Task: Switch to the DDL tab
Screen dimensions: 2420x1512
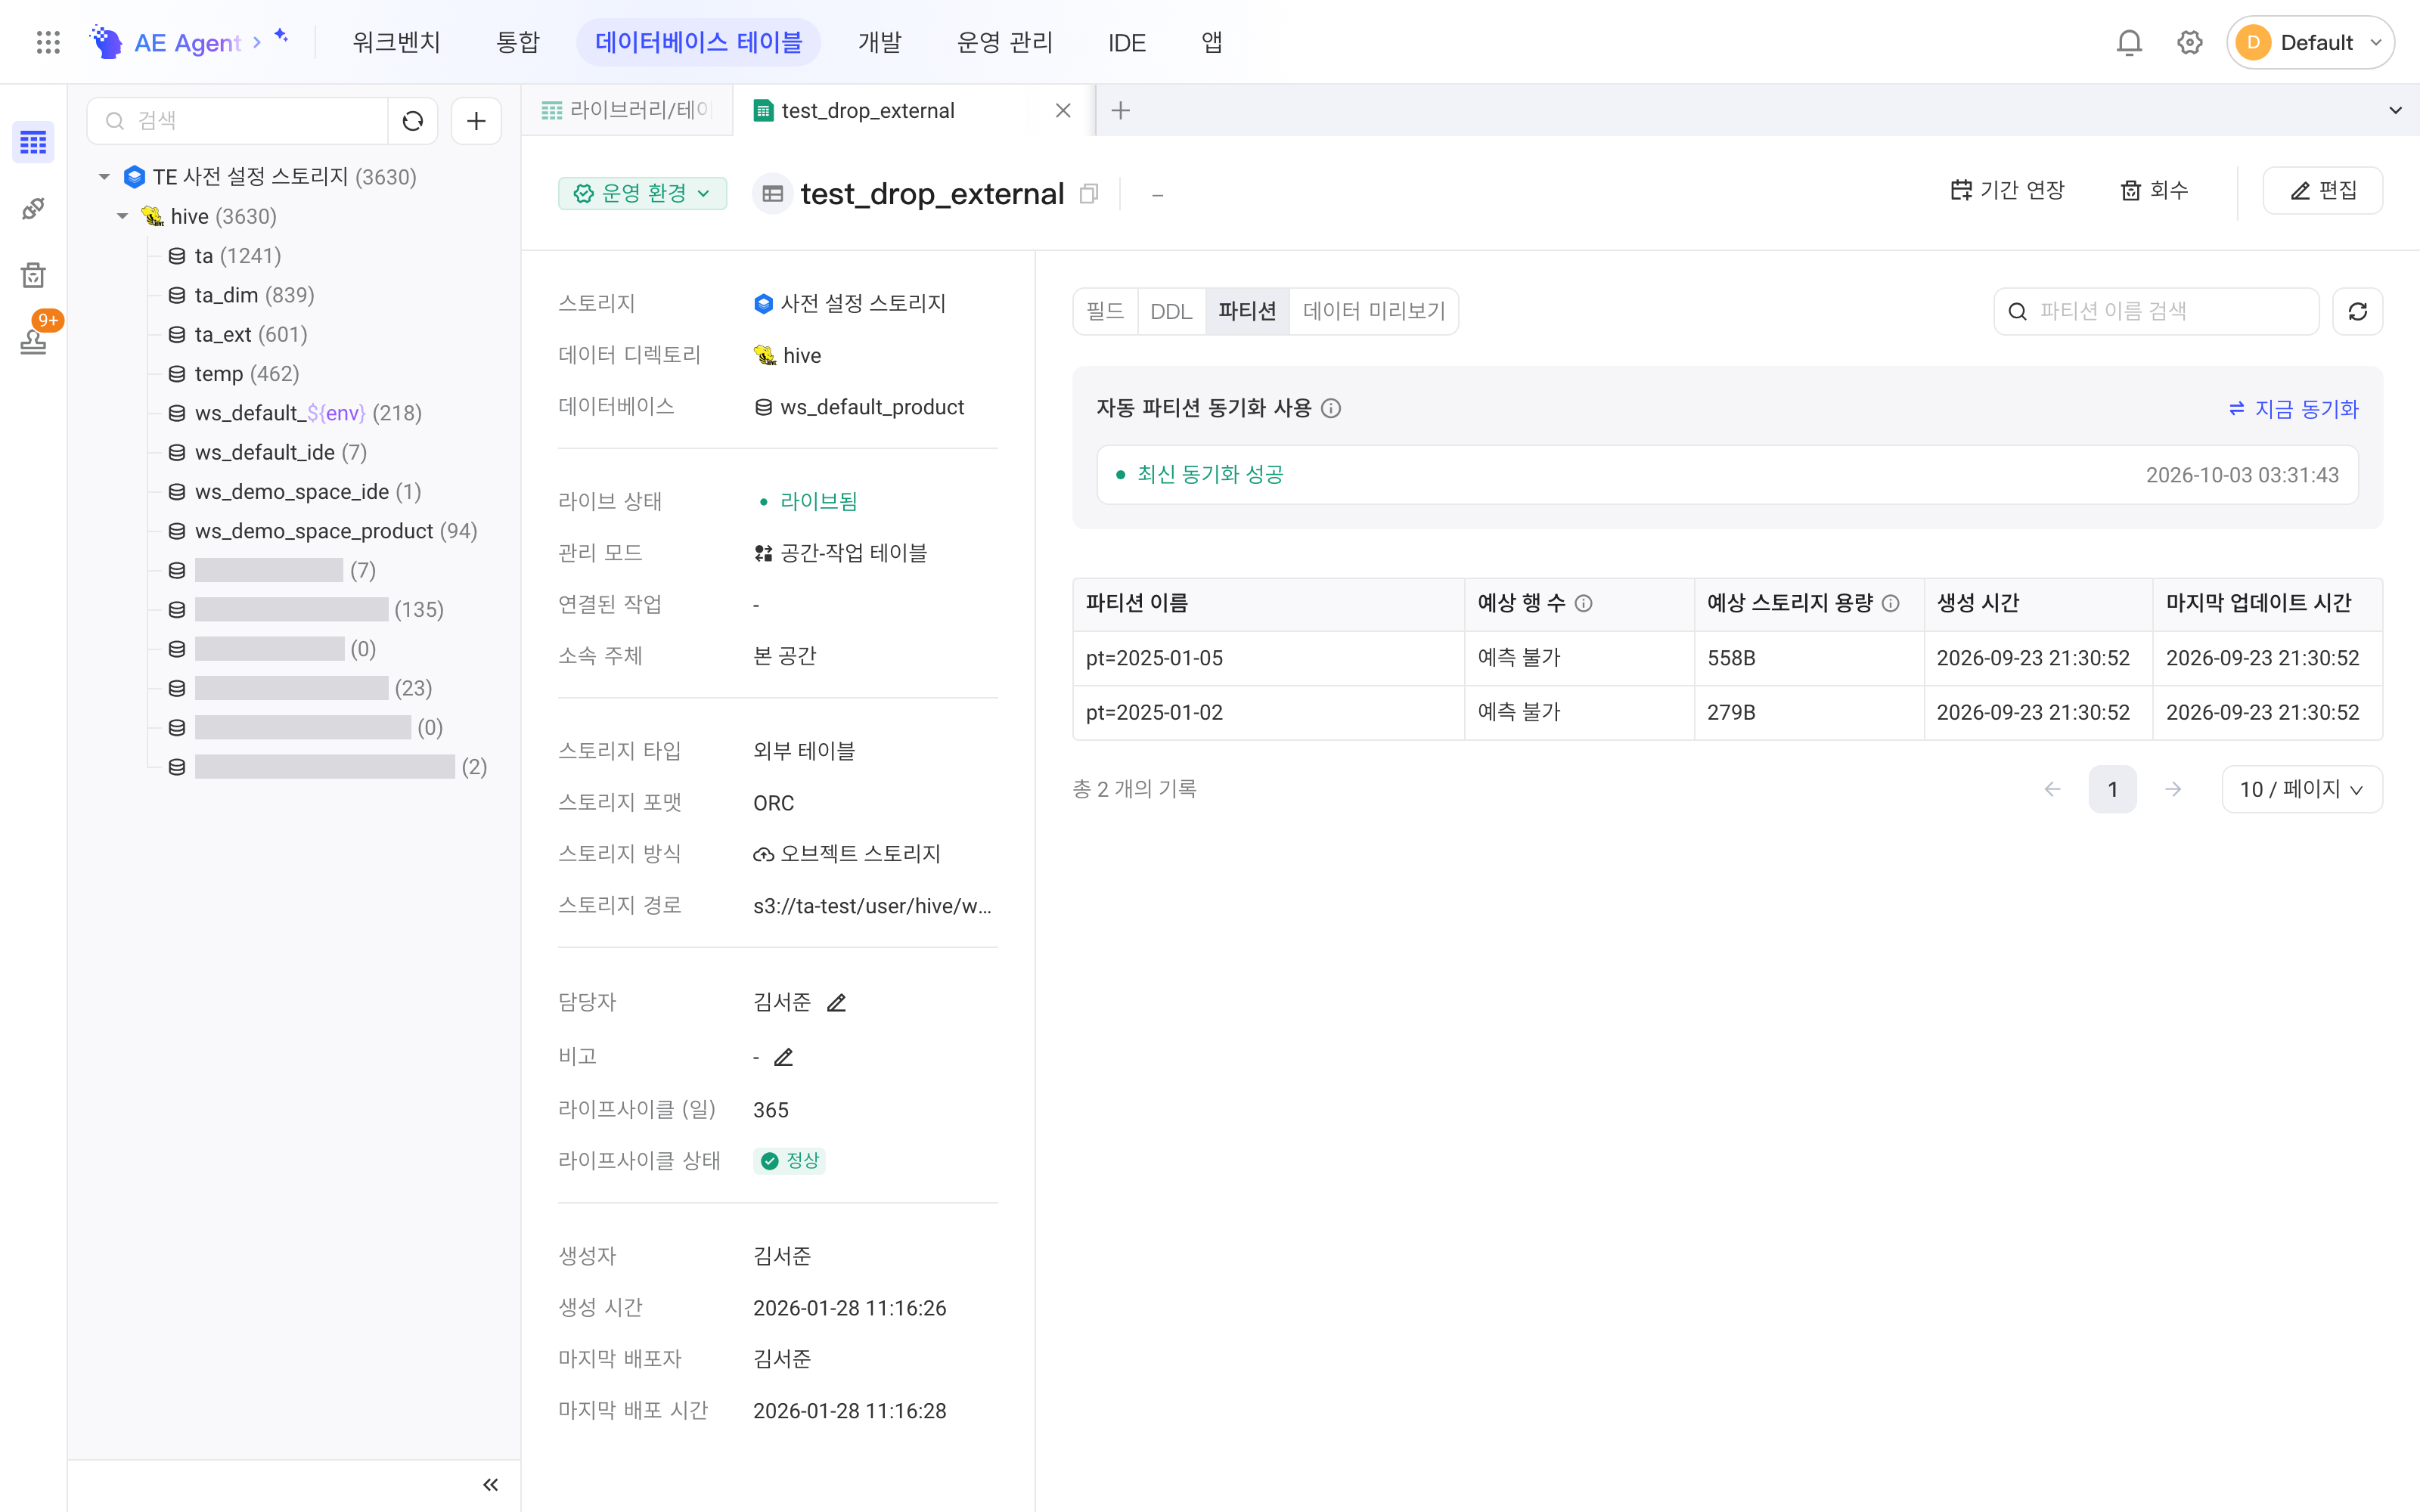Action: pos(1171,311)
